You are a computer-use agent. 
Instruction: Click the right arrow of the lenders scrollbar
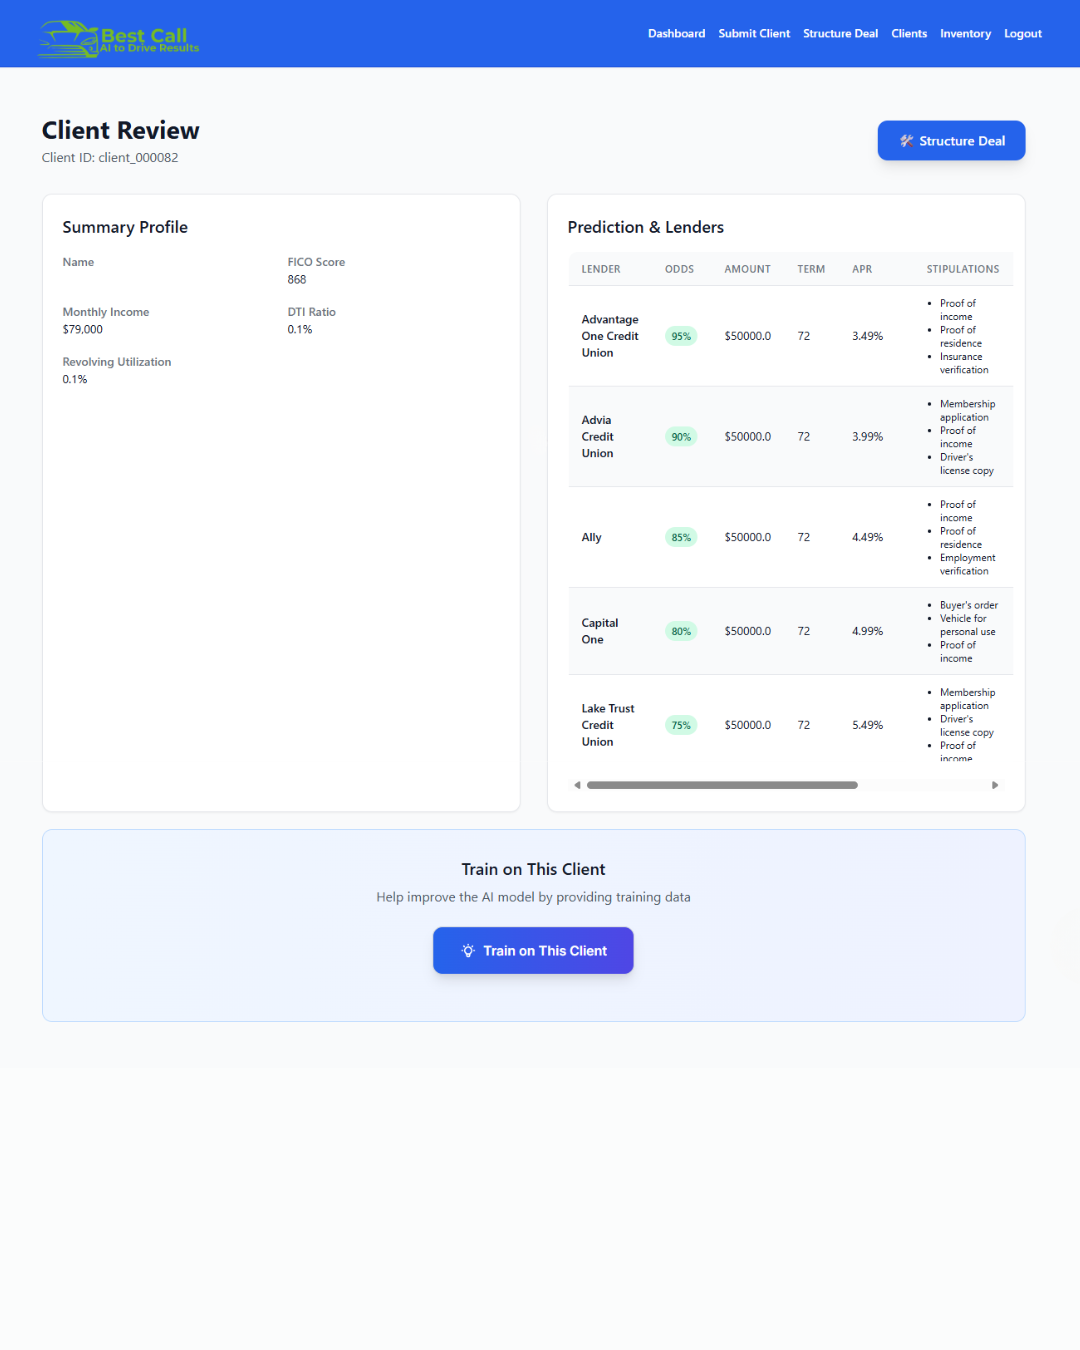(995, 785)
